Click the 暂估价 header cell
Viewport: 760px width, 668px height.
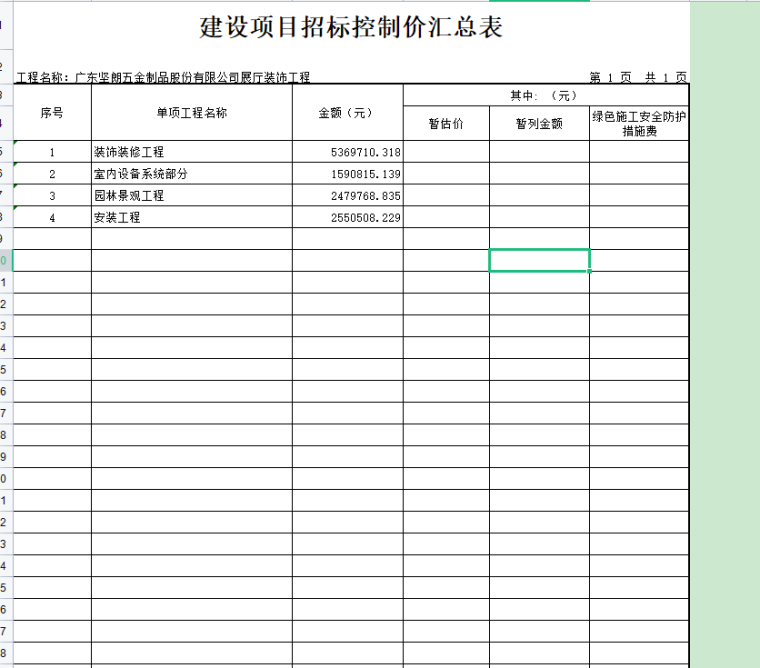446,124
